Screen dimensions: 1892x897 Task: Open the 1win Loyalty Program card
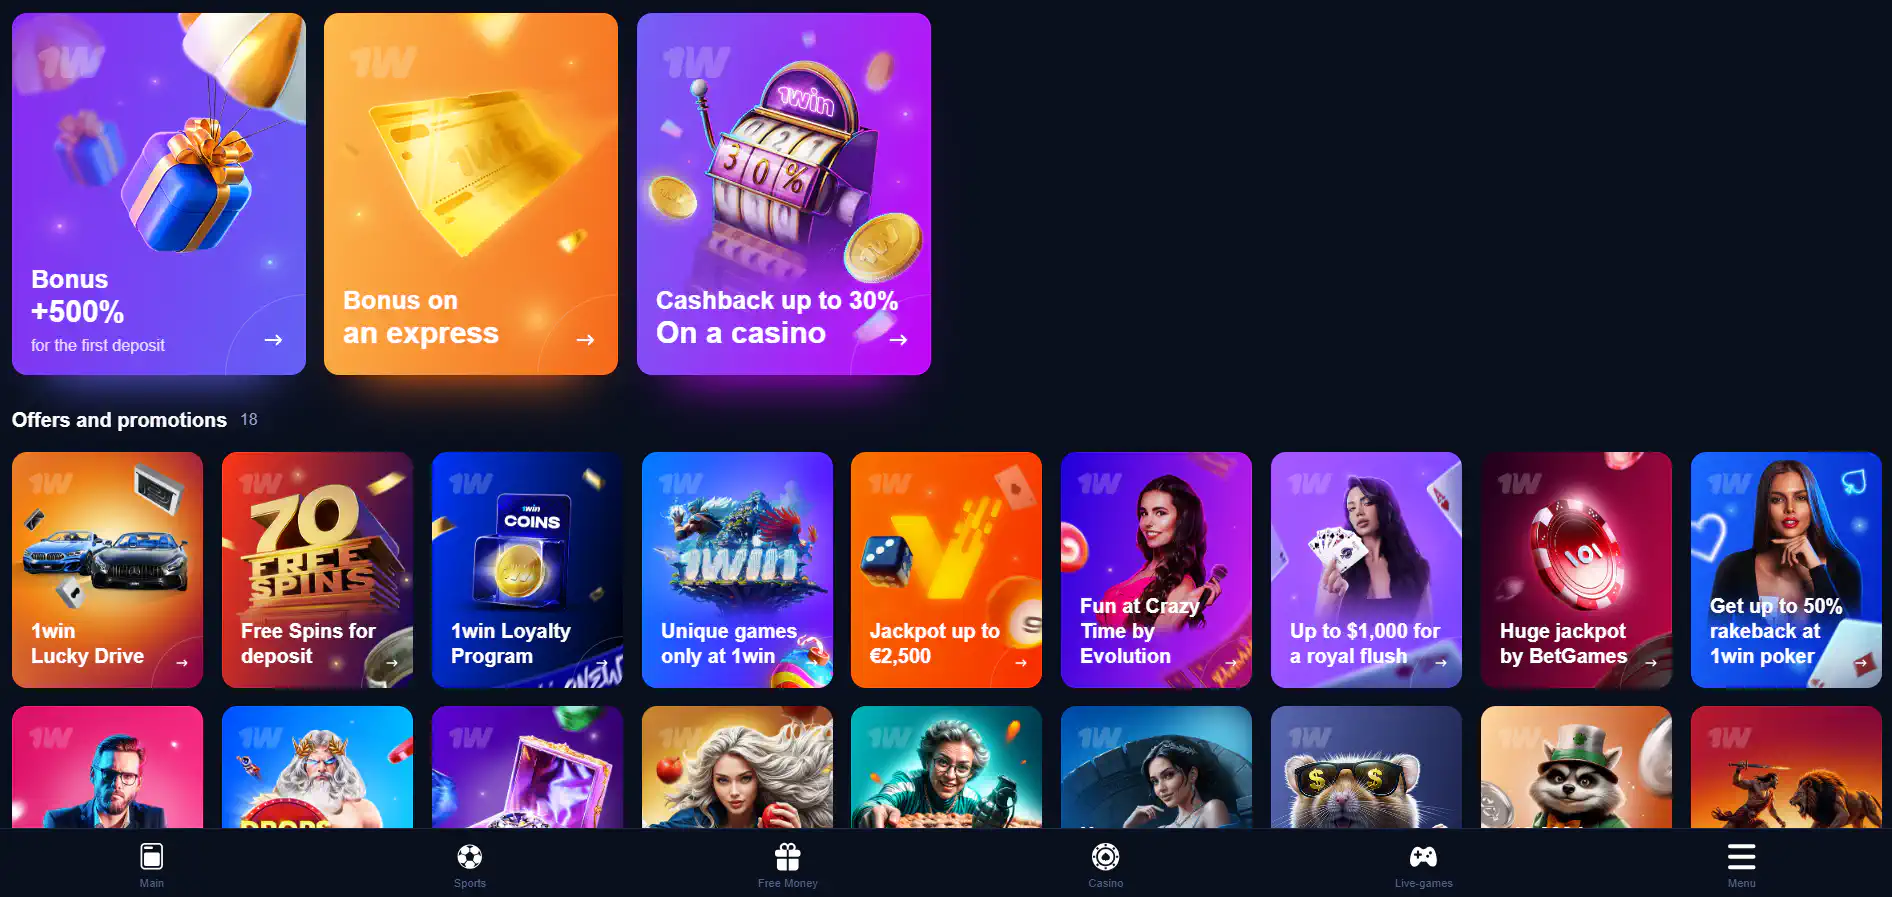[527, 570]
